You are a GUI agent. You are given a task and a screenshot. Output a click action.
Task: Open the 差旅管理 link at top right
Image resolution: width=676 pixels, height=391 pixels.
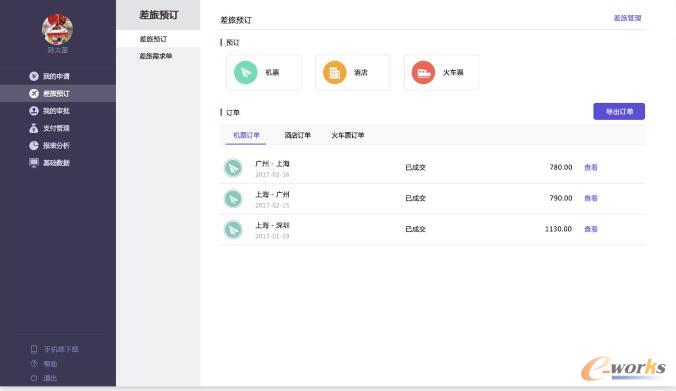point(627,18)
